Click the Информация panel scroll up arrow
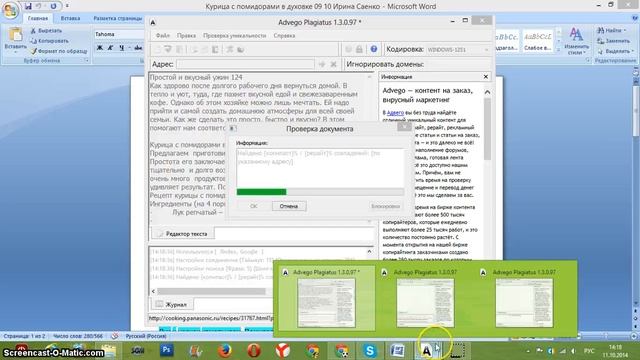The height and width of the screenshot is (360, 640). pyautogui.click(x=487, y=92)
